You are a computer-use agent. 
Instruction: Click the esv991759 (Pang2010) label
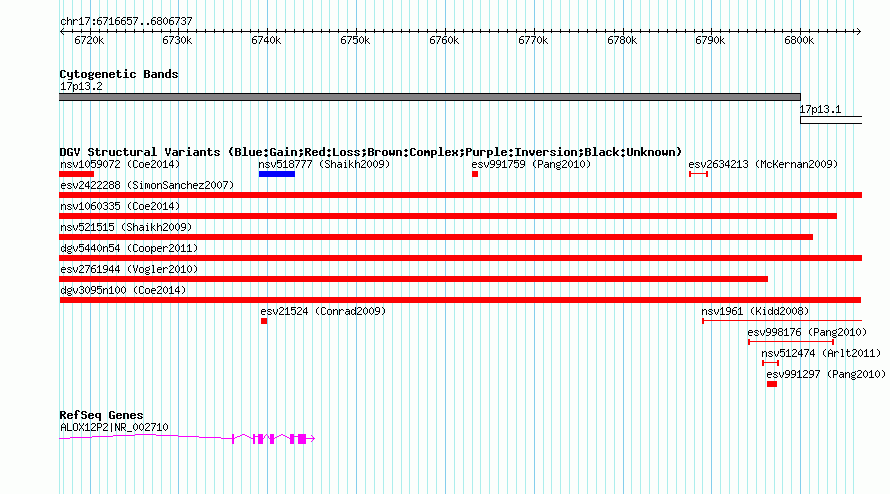(531, 164)
